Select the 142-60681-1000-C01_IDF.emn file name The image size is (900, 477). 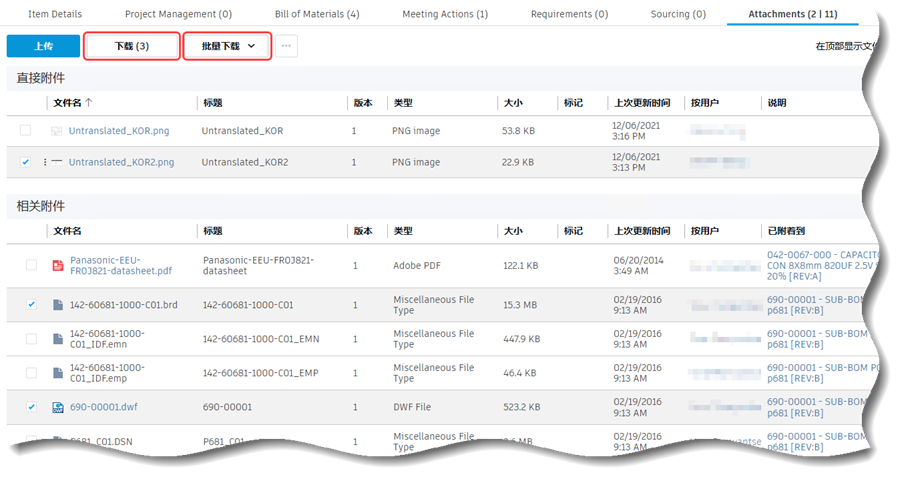pos(107,339)
